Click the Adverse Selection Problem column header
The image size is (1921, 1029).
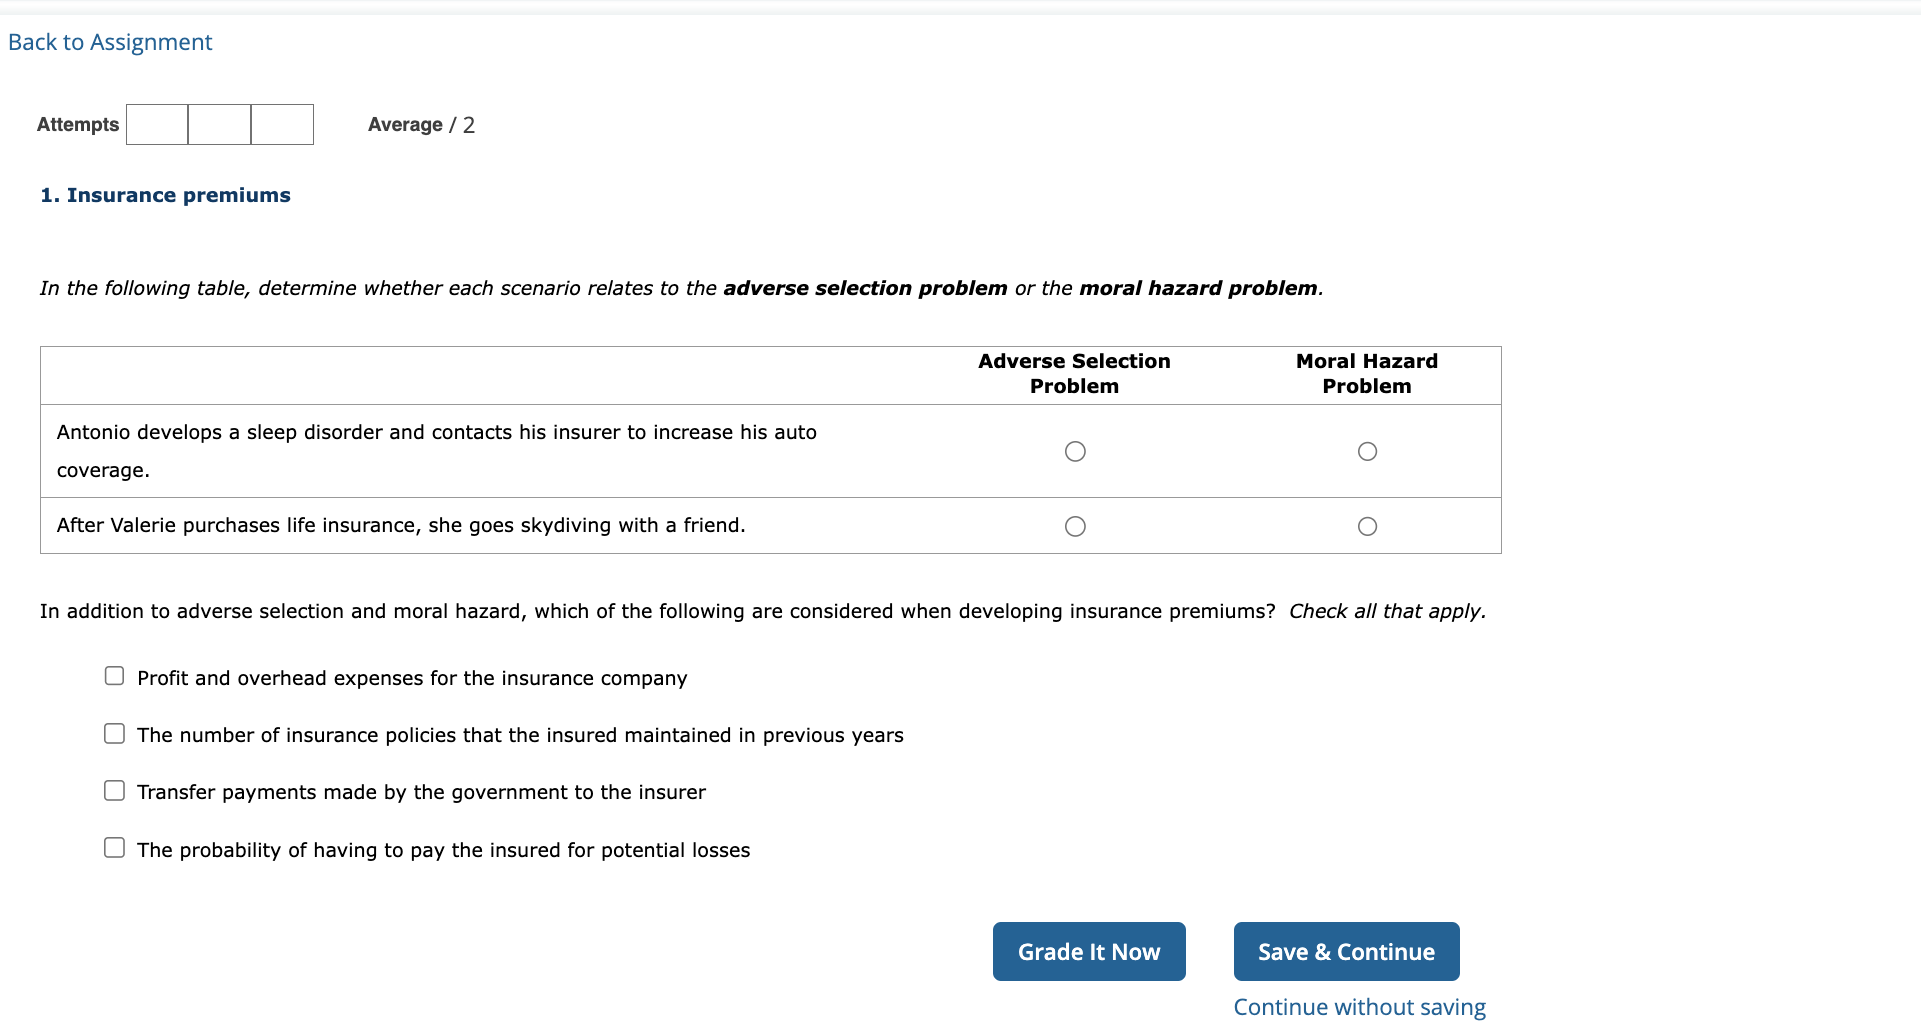(1074, 374)
